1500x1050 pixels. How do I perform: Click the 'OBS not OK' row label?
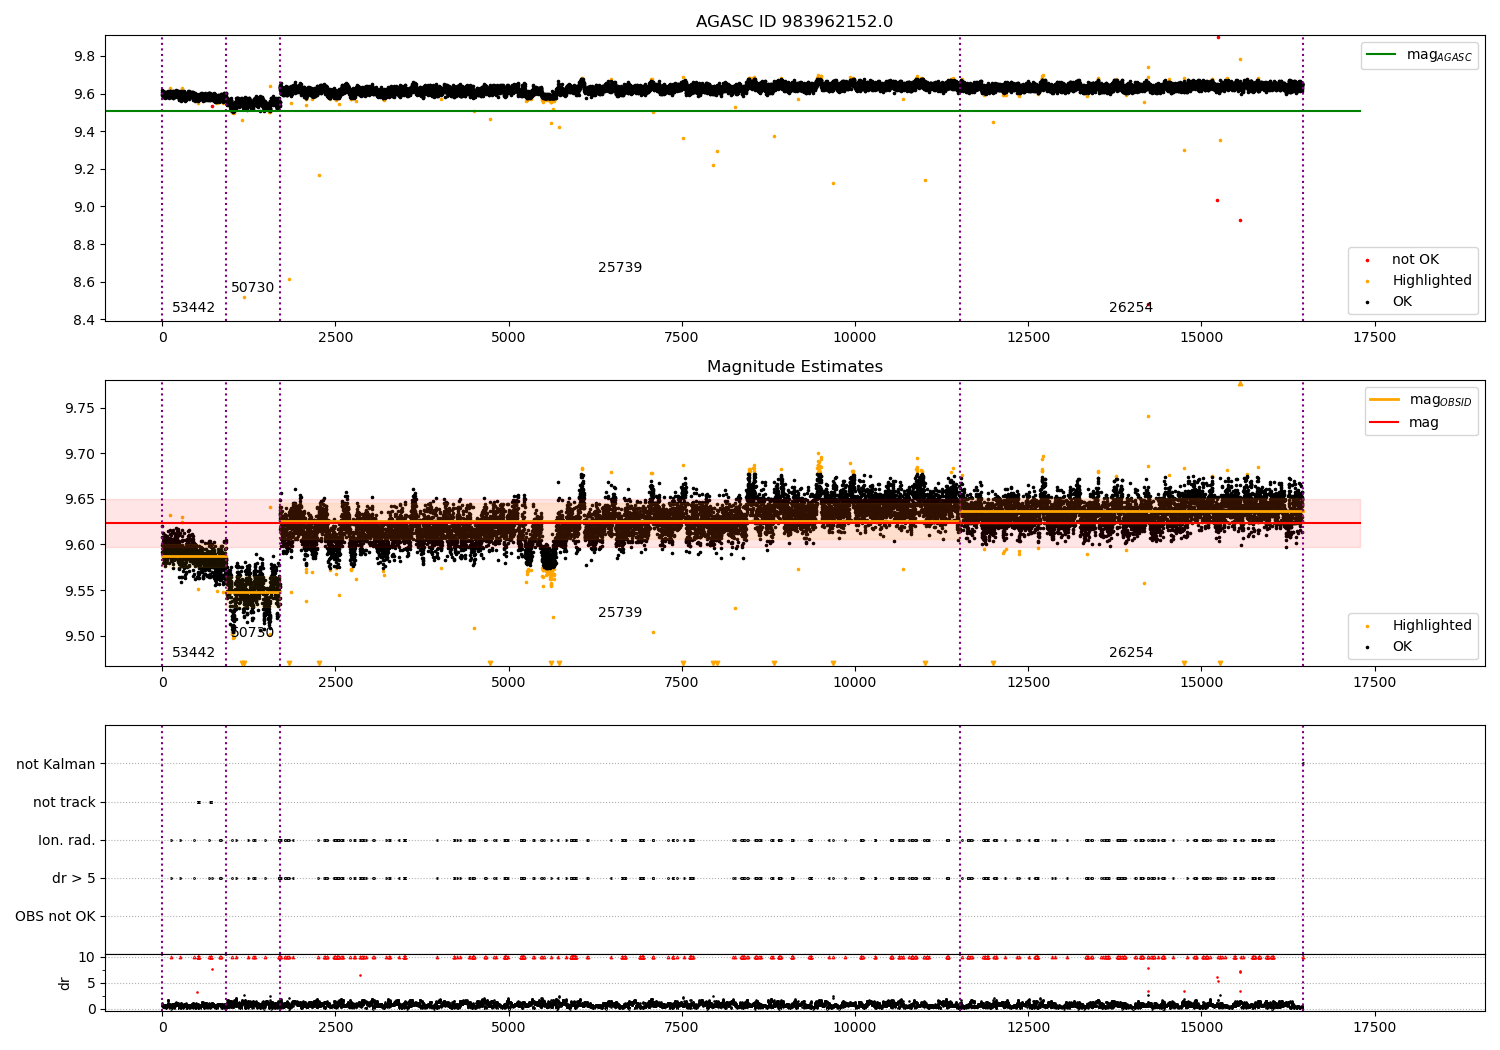[55, 916]
